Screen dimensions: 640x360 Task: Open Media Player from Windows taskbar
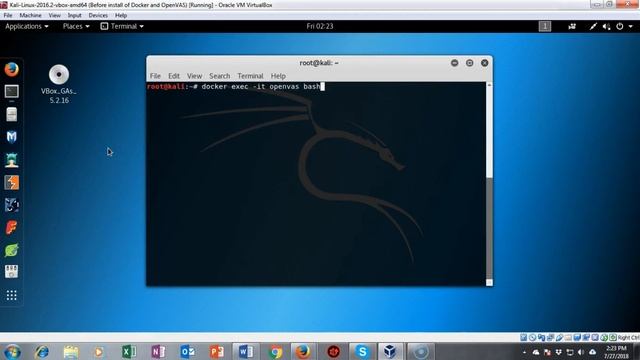[x=98, y=352]
